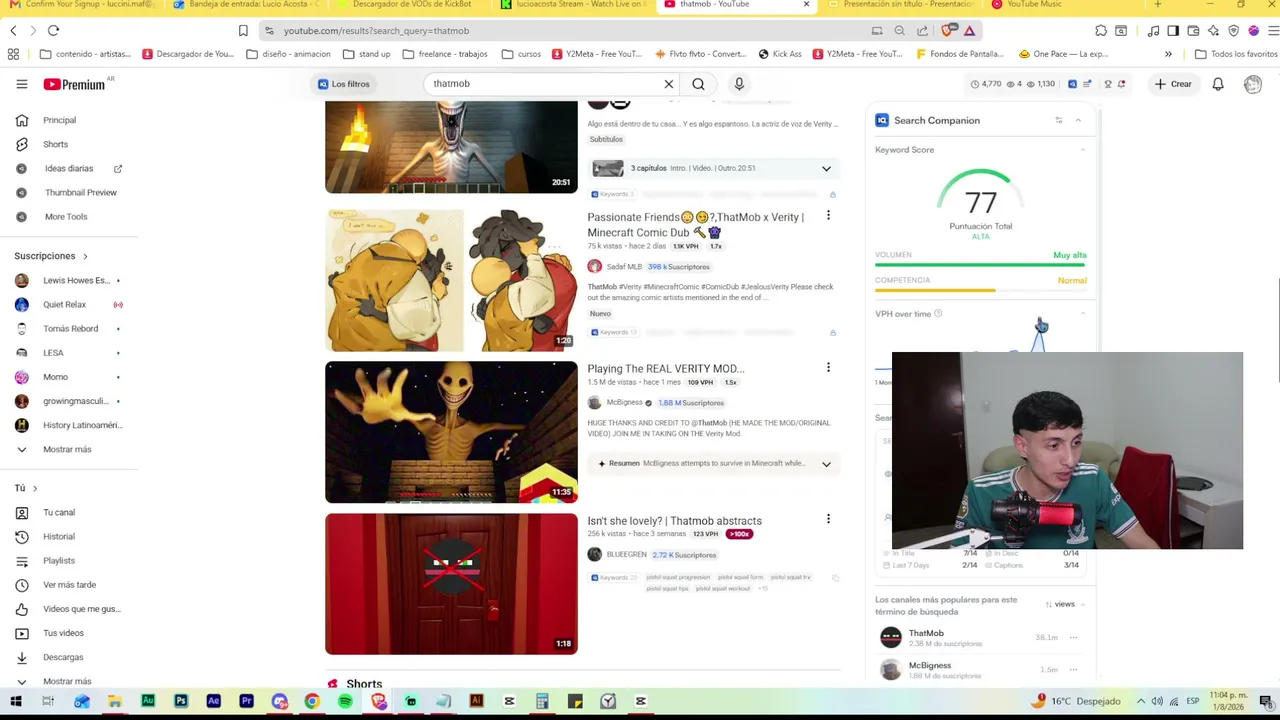Open Principal in the sidebar
This screenshot has width=1280, height=720.
[x=59, y=120]
